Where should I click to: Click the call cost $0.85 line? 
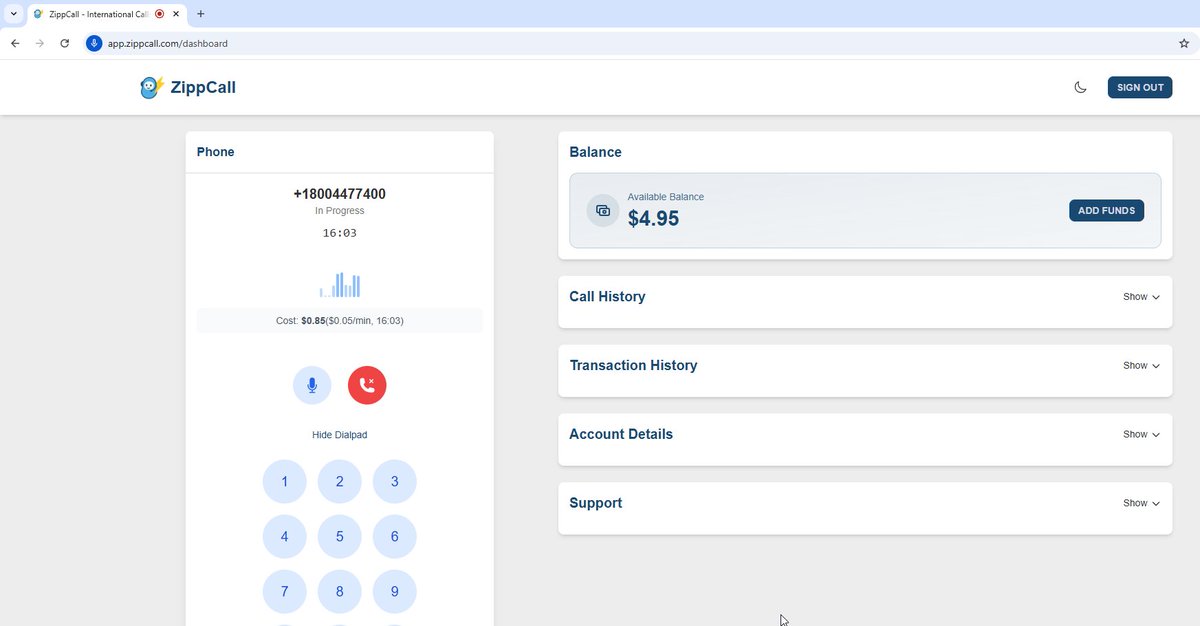click(339, 321)
